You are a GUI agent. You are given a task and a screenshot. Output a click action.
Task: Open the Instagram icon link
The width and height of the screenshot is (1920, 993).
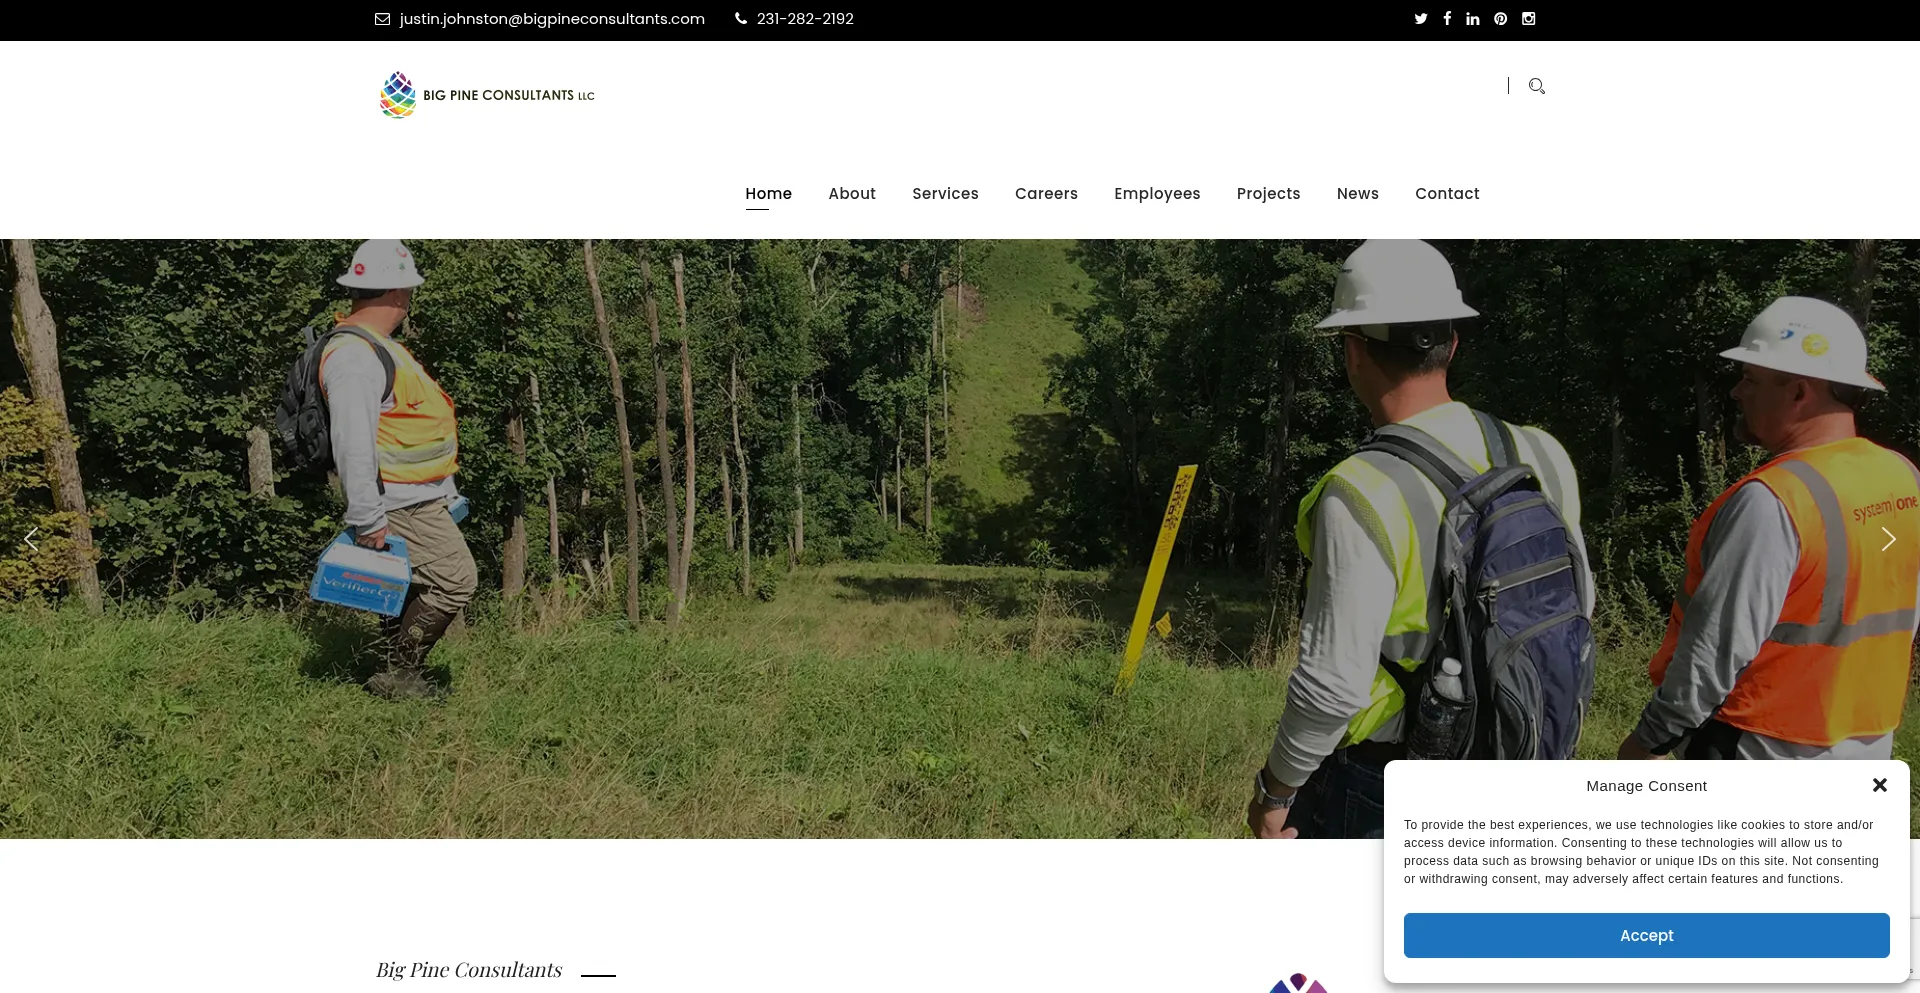[x=1528, y=19]
